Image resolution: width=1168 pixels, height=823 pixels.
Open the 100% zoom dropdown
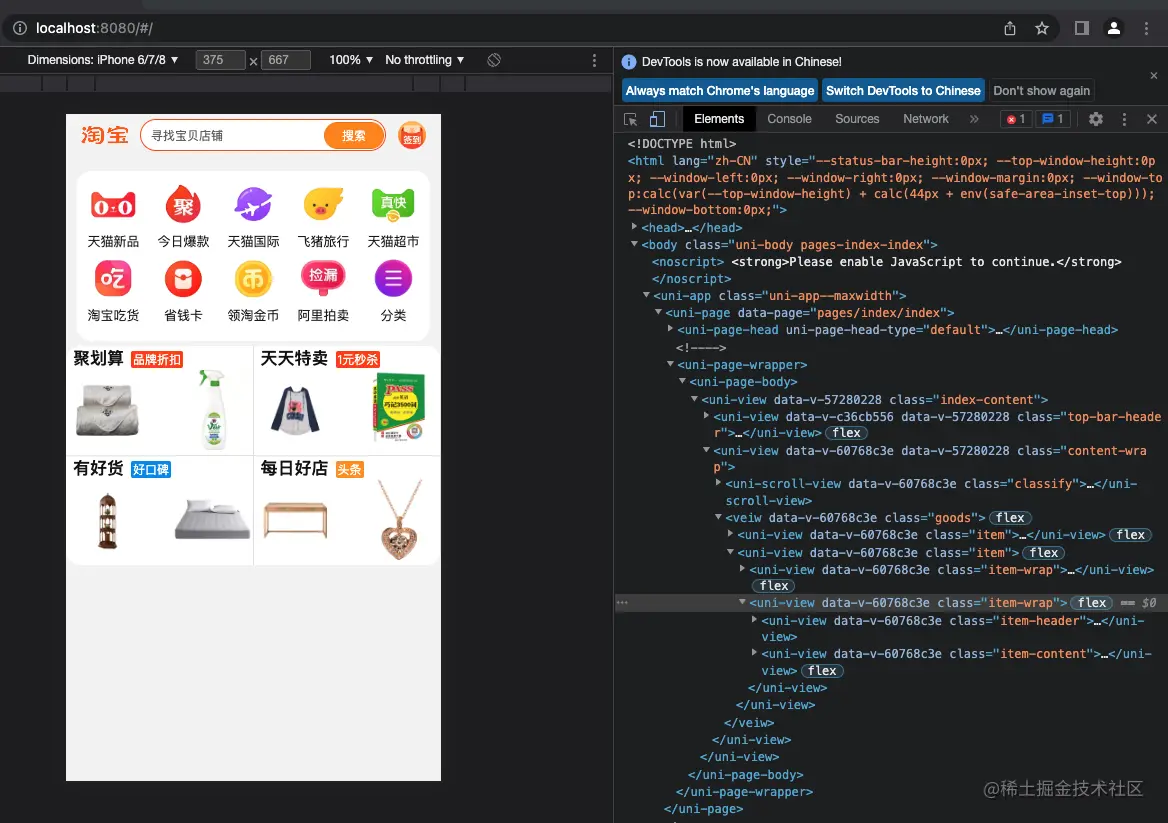coord(351,60)
